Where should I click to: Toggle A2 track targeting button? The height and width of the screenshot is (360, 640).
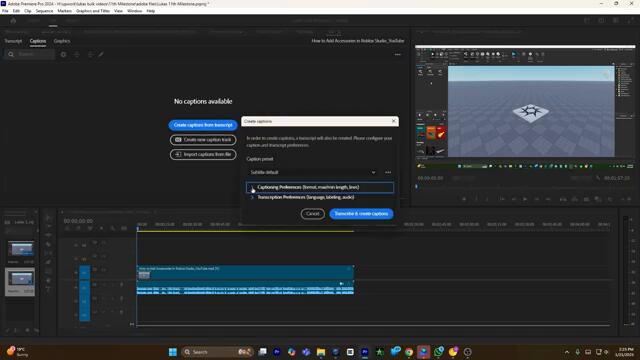[x=84, y=301]
